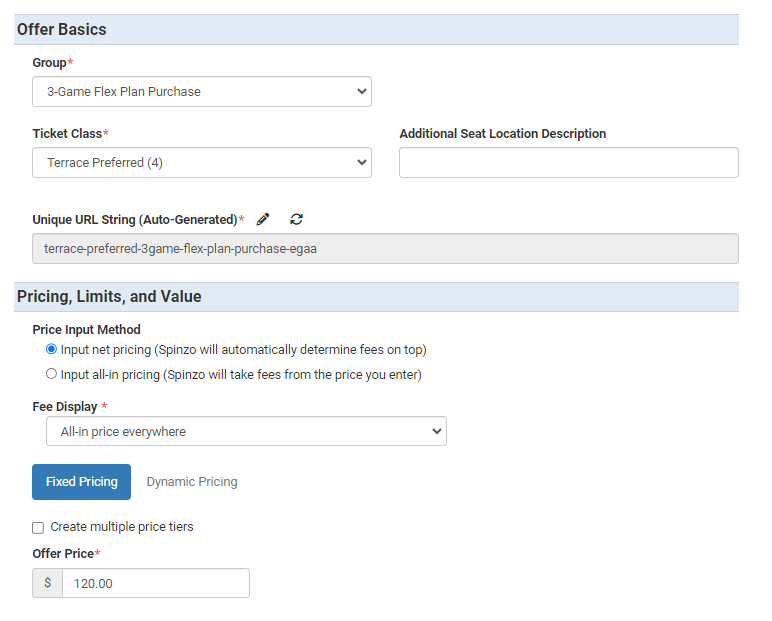Expand the Fee Display dropdown
772x621 pixels.
[246, 431]
